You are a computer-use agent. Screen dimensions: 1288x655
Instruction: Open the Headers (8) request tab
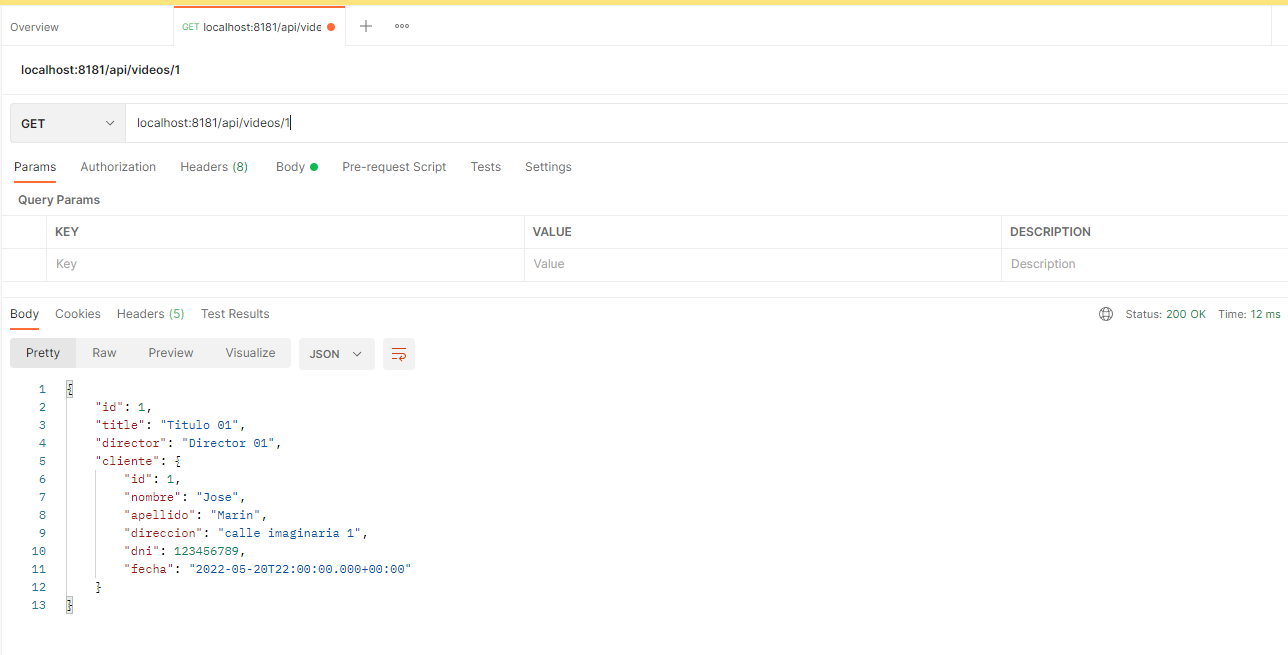point(213,166)
